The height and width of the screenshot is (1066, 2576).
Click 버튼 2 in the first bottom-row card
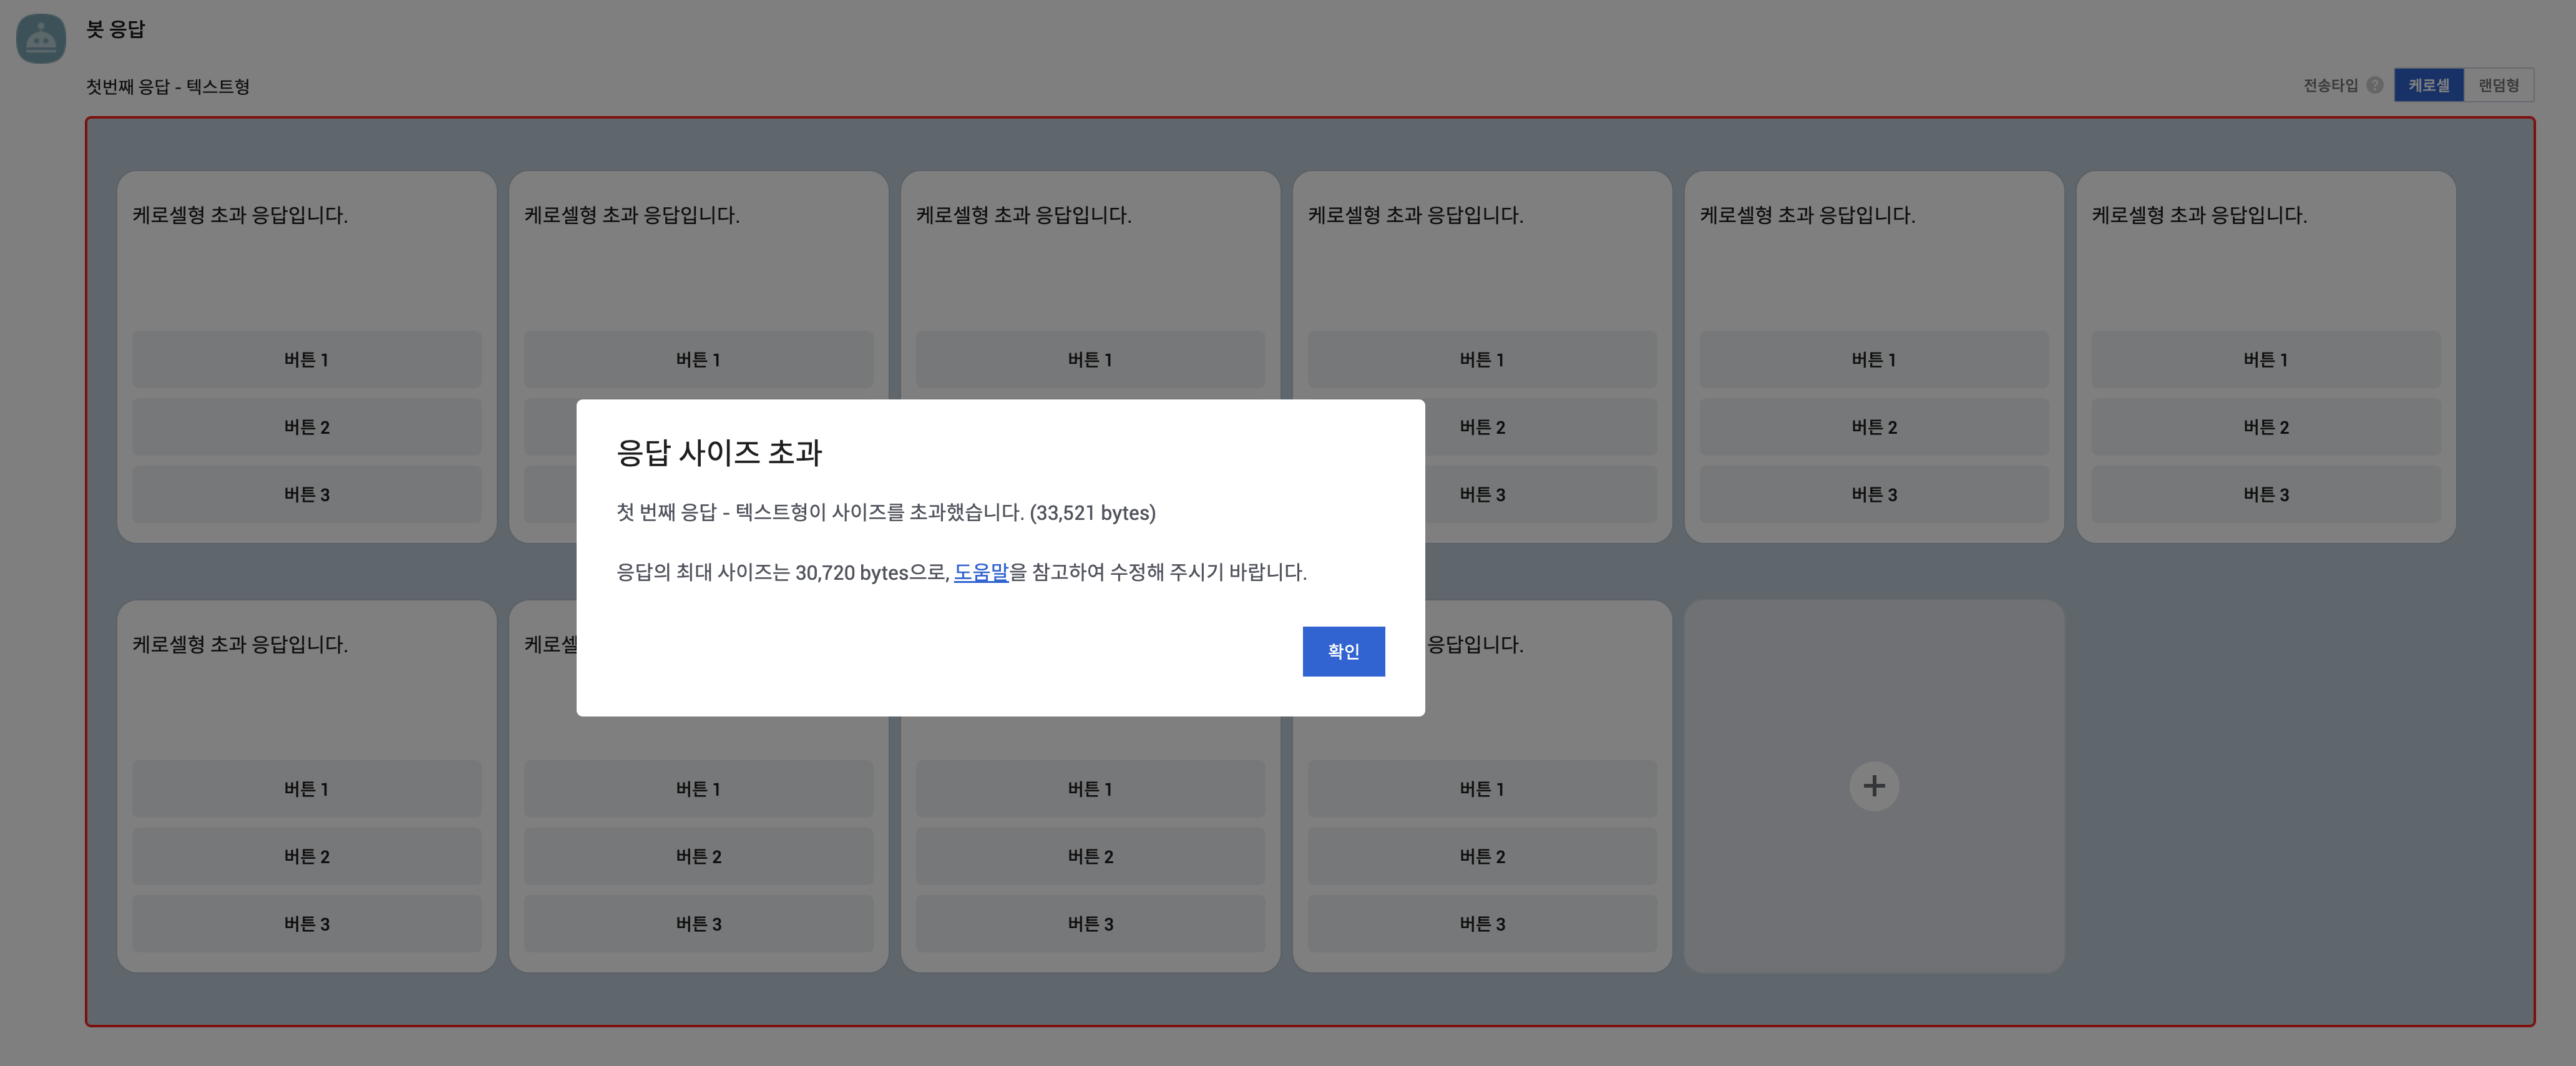tap(306, 856)
